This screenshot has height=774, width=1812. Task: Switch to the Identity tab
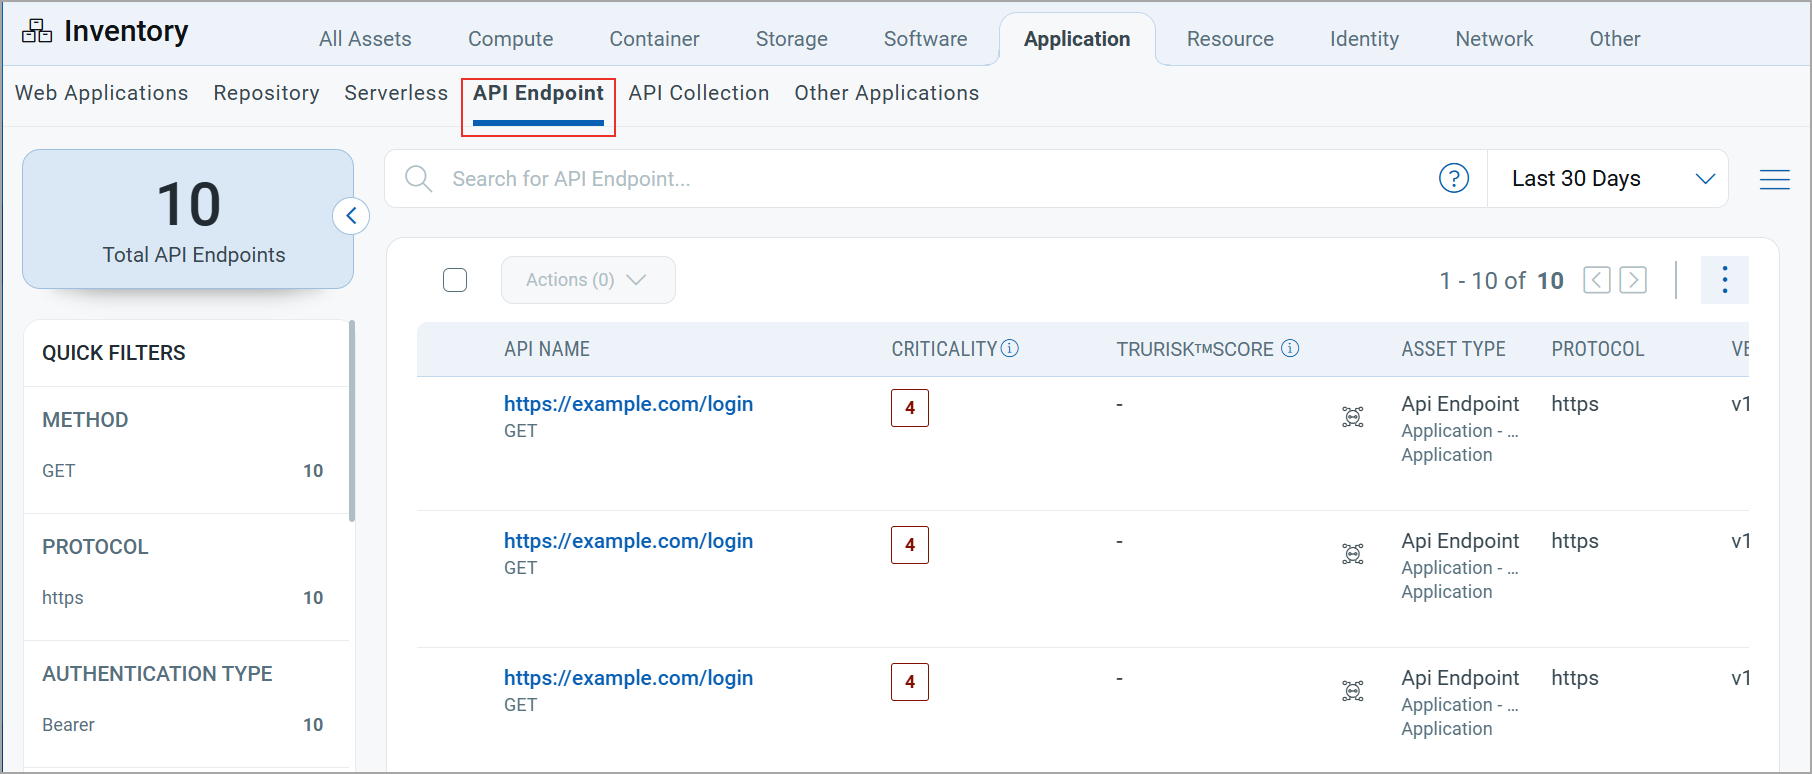tap(1364, 39)
